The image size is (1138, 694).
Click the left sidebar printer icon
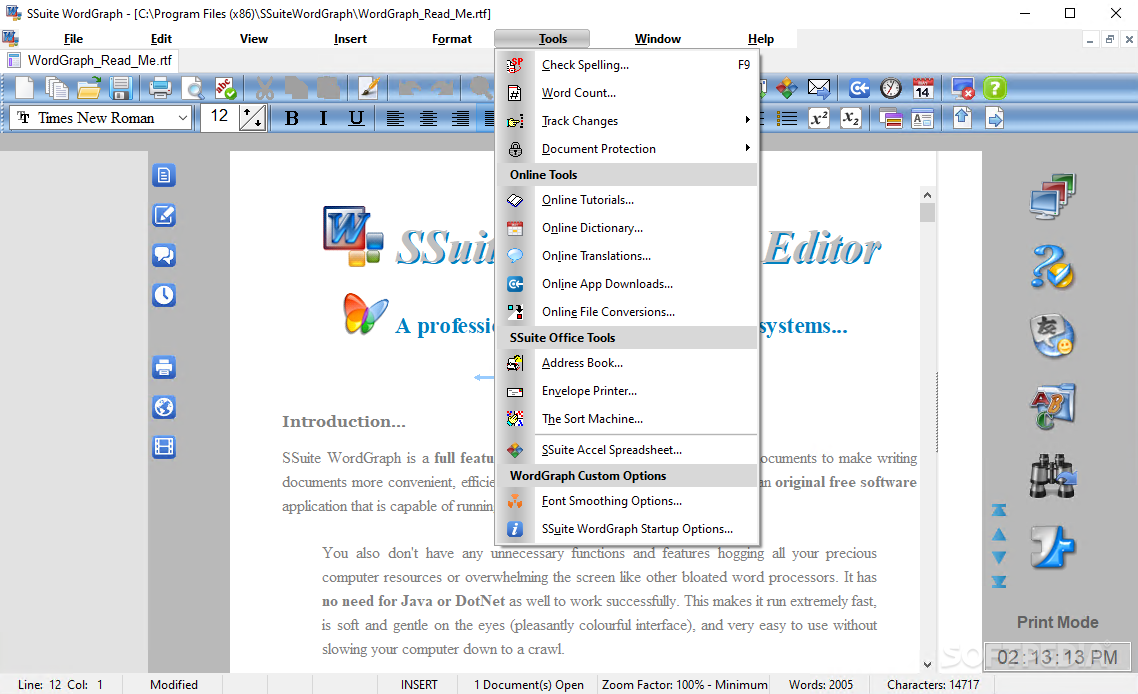[164, 367]
